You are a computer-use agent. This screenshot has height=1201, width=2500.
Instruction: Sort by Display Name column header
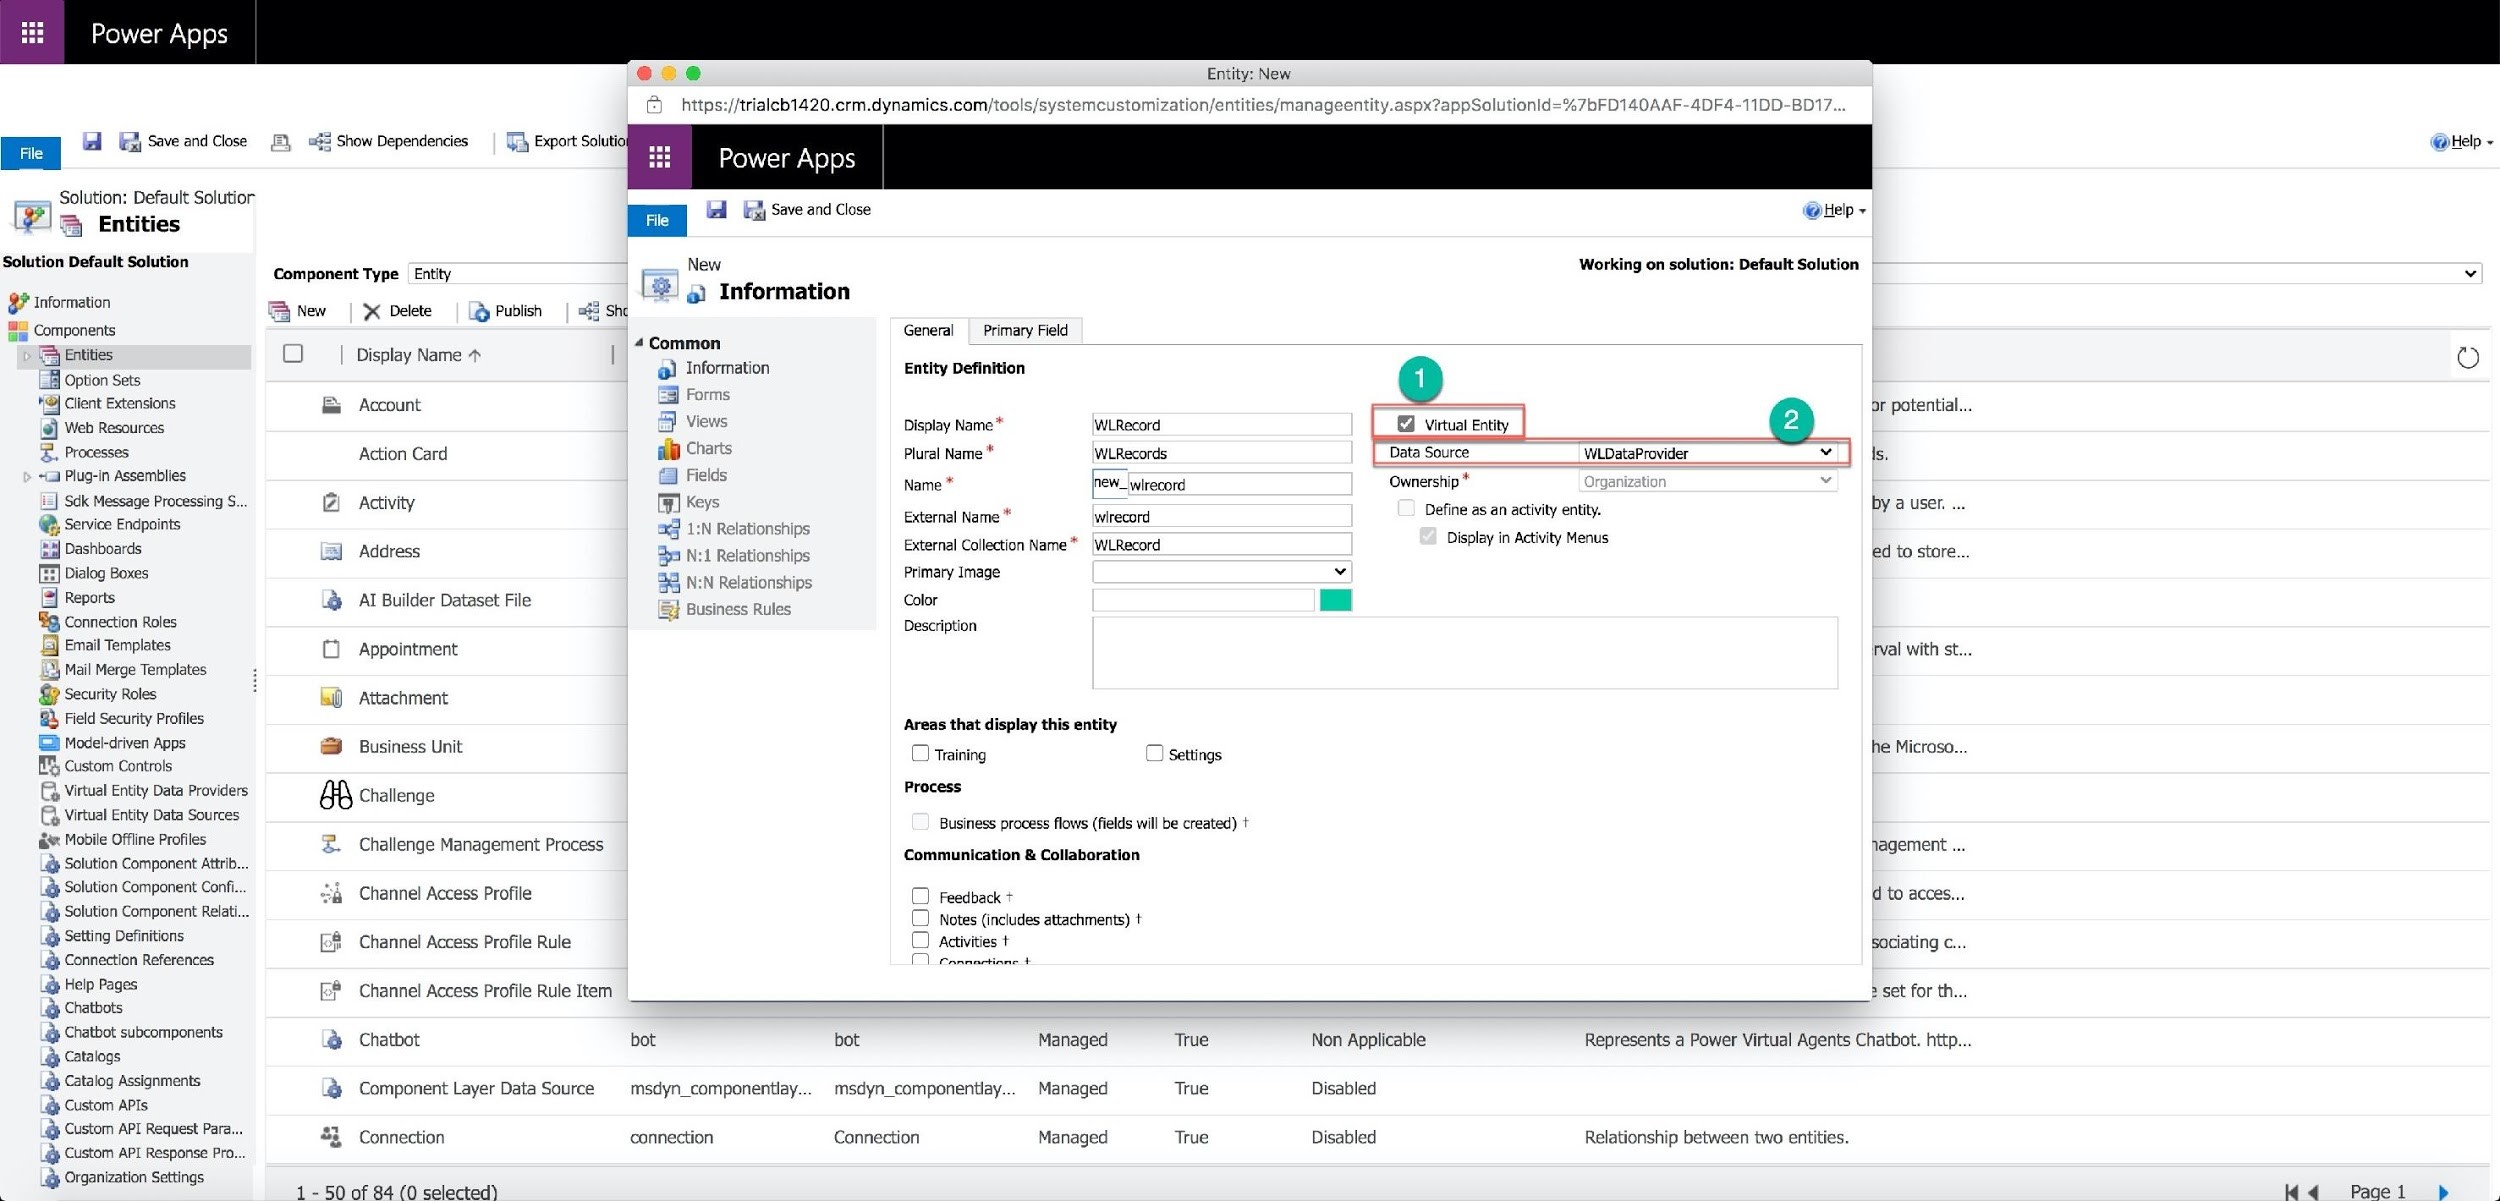[x=418, y=355]
